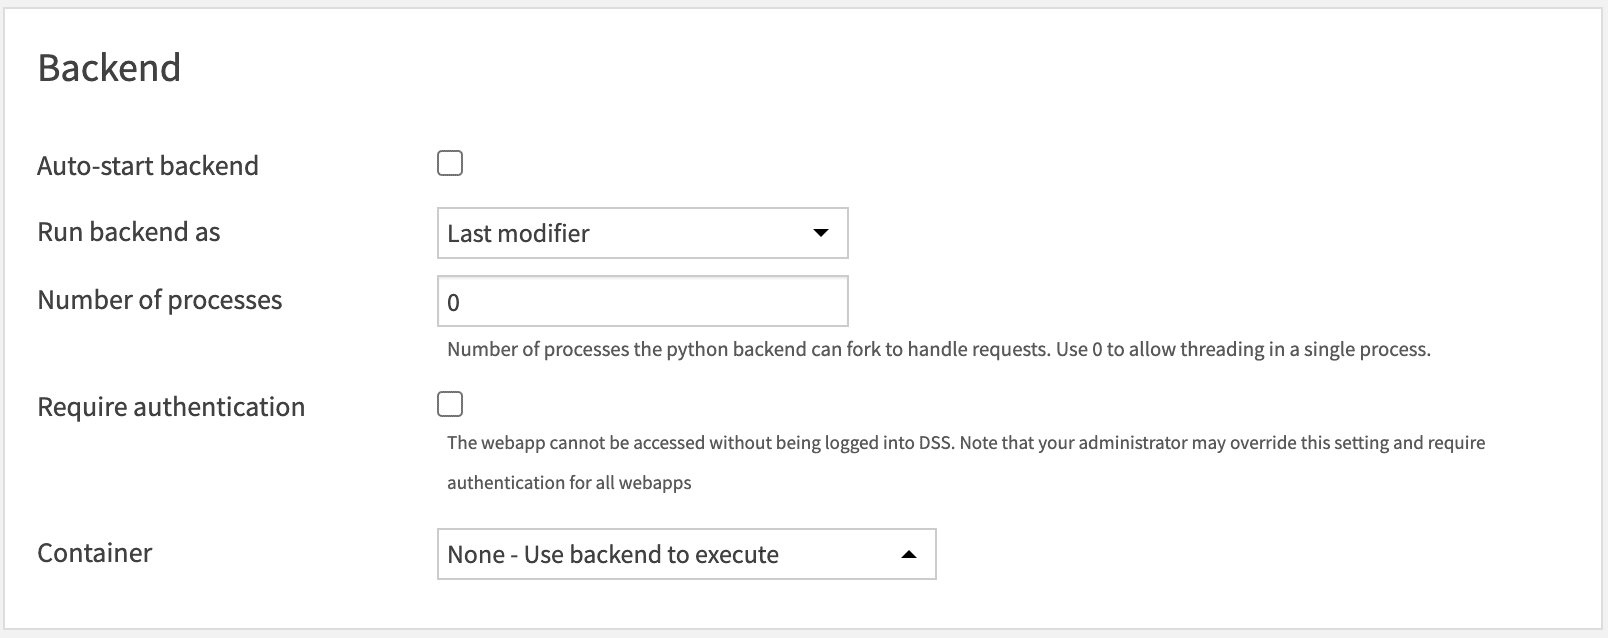Open the Run backend as dropdown
This screenshot has height=638, width=1608.
pos(641,233)
